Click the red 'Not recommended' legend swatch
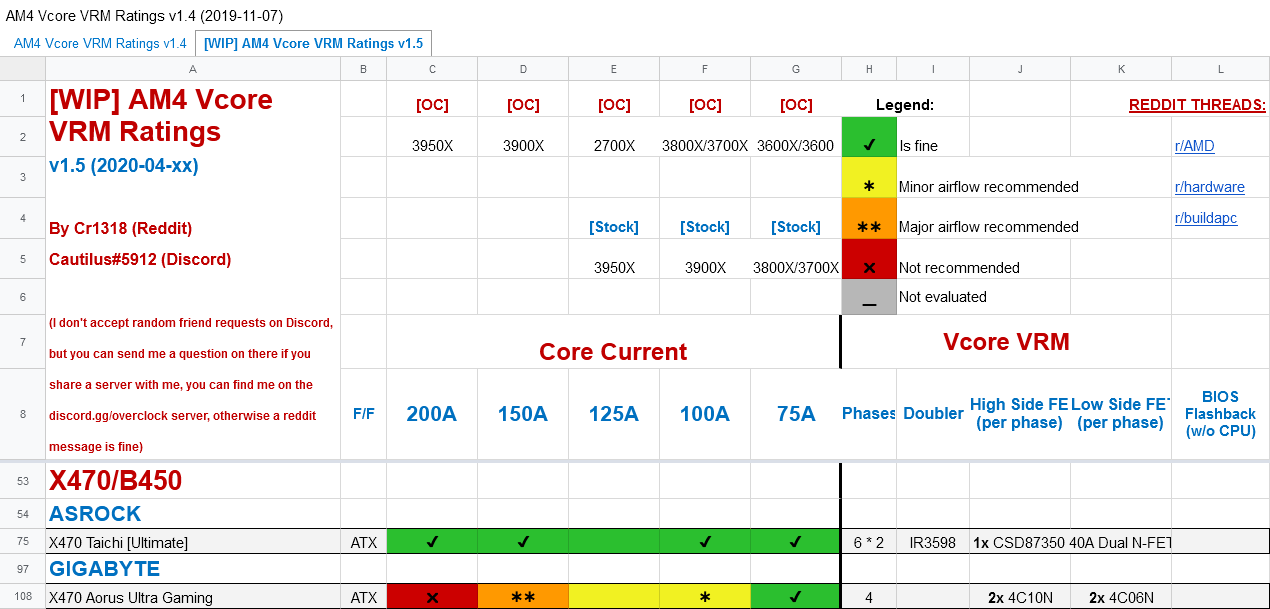Image resolution: width=1270 pixels, height=609 pixels. point(869,258)
